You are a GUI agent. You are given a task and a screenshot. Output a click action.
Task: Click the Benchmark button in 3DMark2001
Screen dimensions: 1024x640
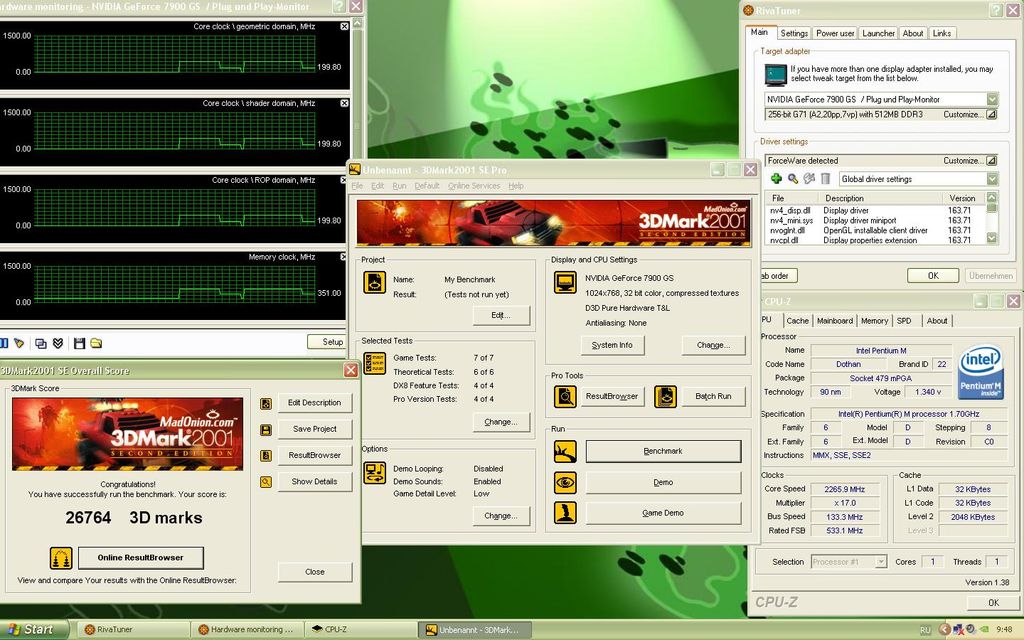coord(663,451)
